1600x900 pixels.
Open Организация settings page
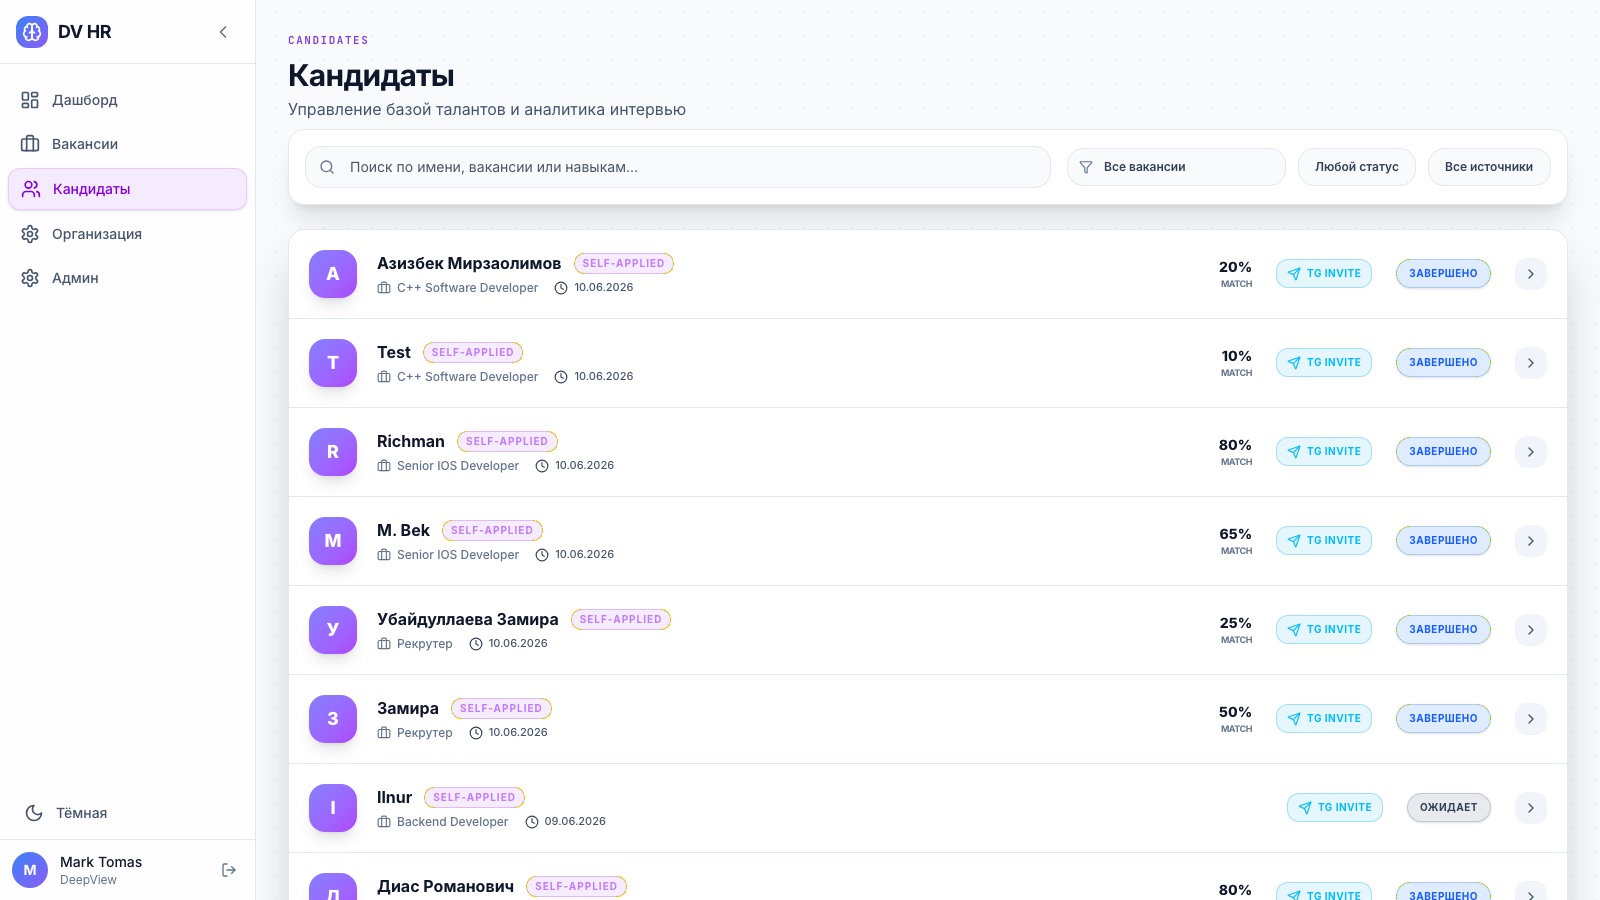point(127,234)
